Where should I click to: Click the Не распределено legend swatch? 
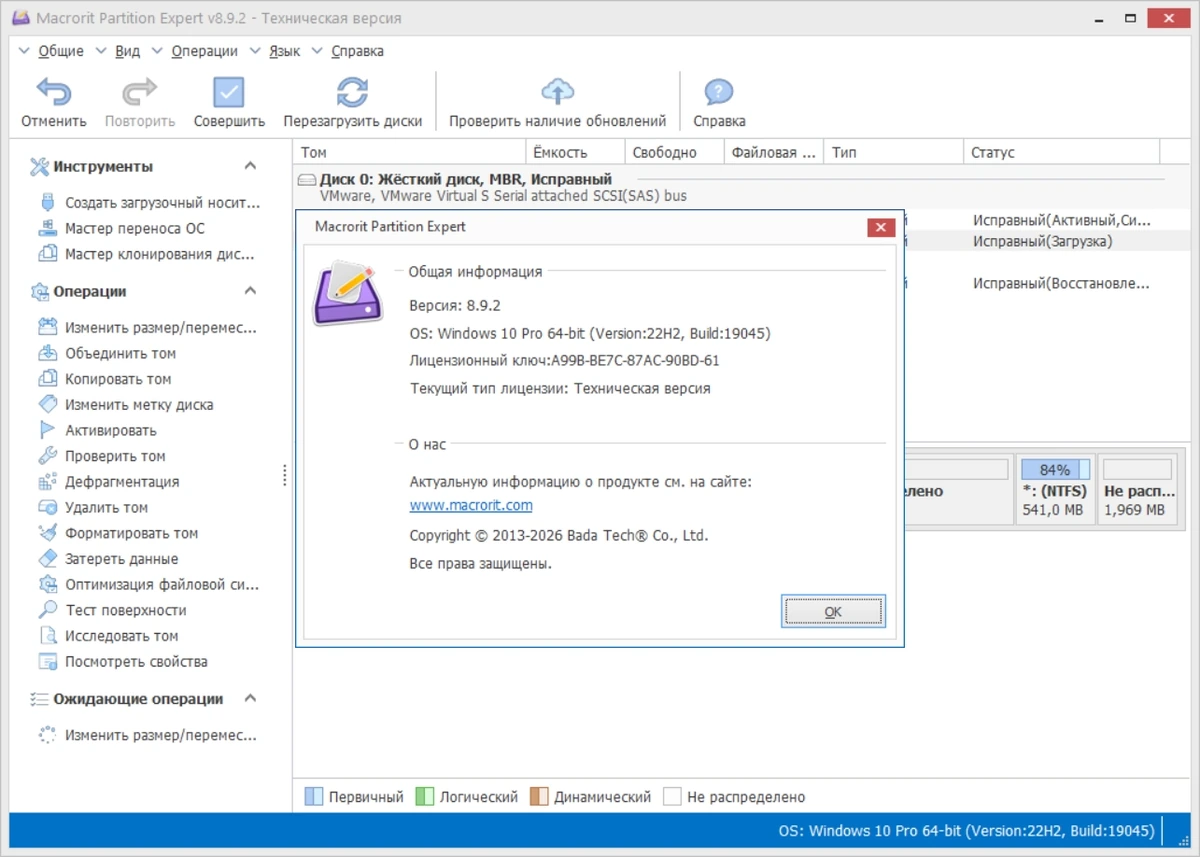pos(672,797)
